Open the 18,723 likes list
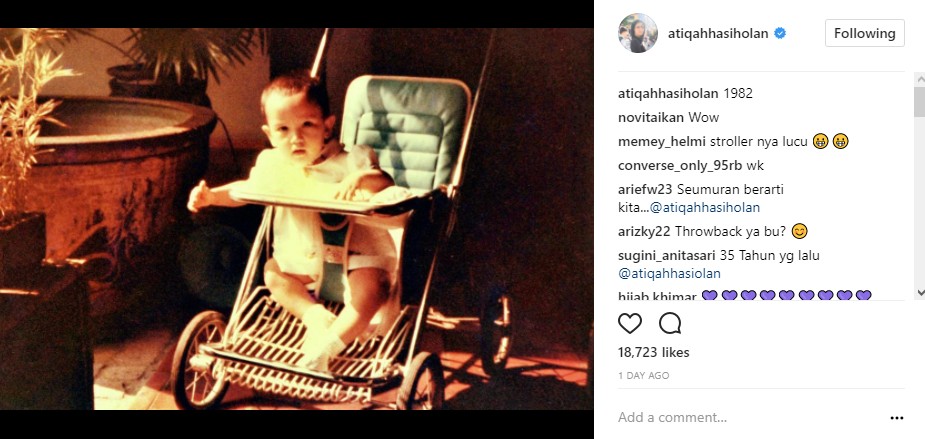 pyautogui.click(x=654, y=352)
